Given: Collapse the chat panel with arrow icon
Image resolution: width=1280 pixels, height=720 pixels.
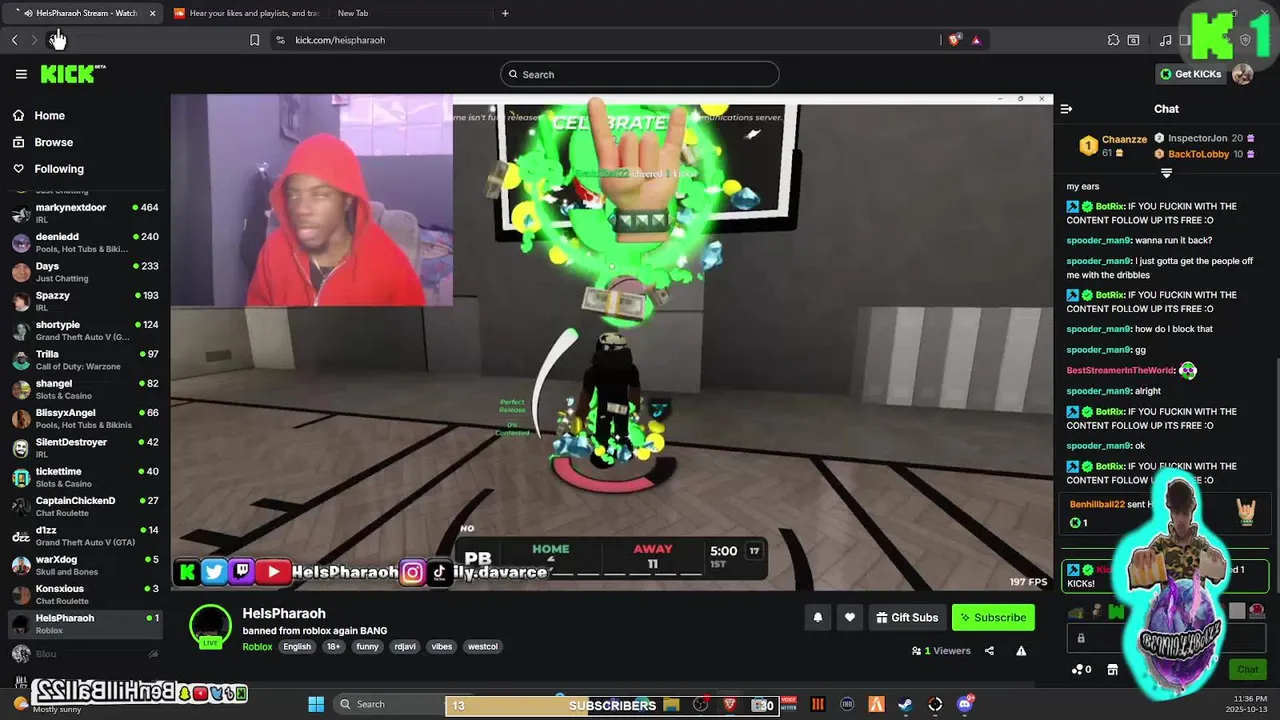Looking at the screenshot, I should [1066, 109].
